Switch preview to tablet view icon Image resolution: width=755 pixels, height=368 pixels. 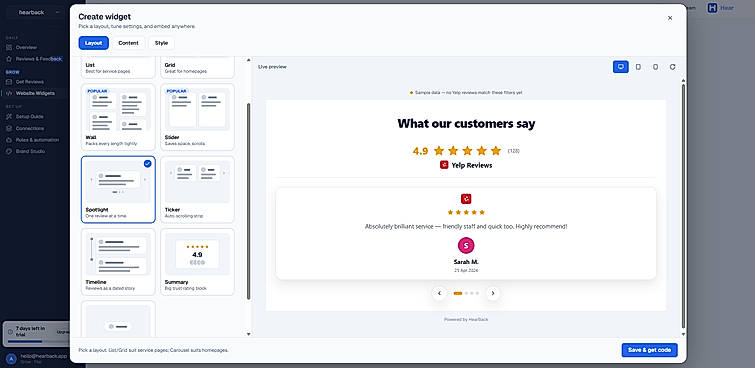[638, 67]
